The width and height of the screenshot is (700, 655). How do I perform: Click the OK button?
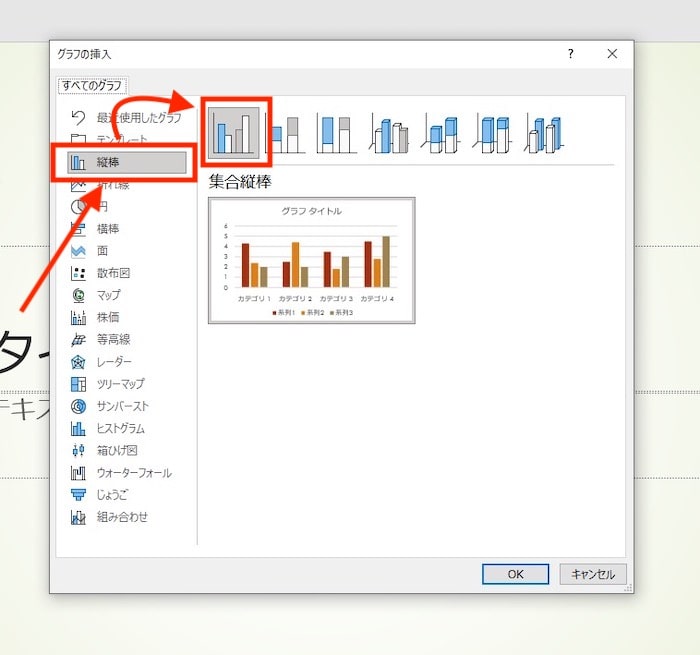(x=515, y=574)
